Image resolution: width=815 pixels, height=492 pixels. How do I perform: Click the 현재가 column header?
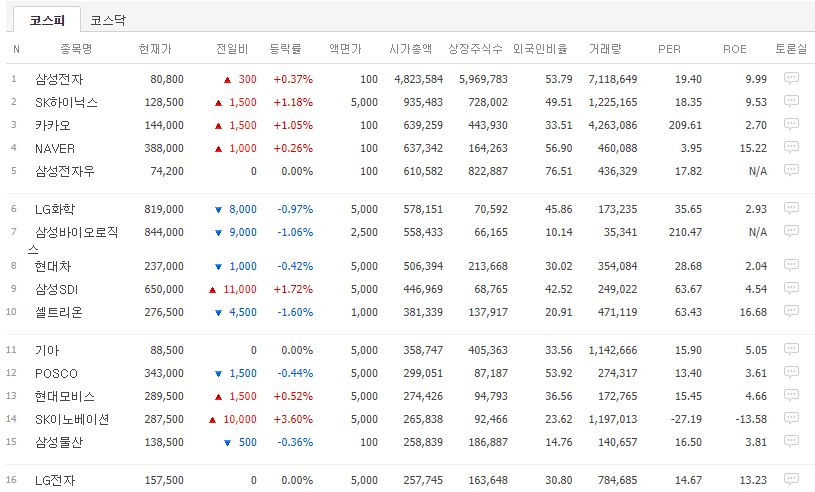tap(155, 49)
